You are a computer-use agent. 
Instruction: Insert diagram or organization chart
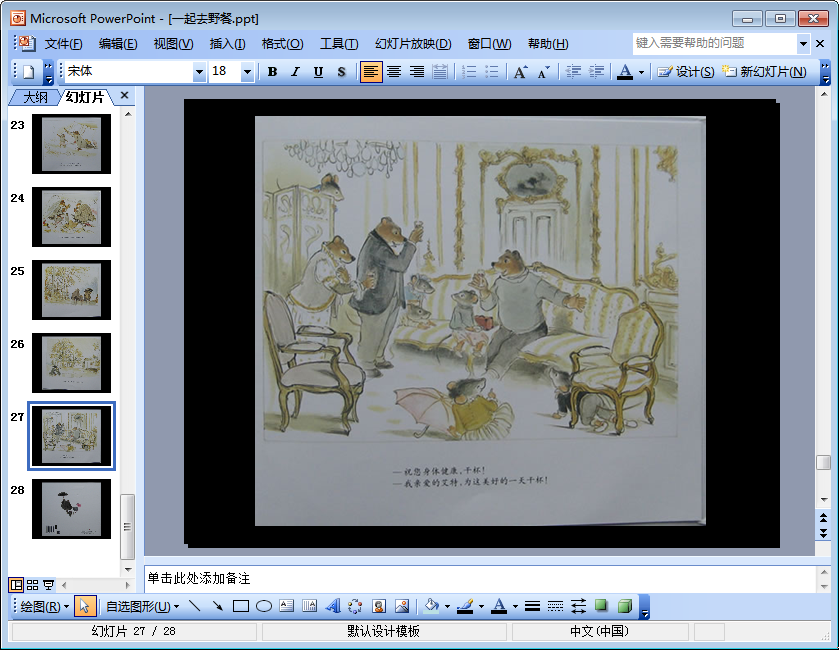pyautogui.click(x=355, y=606)
